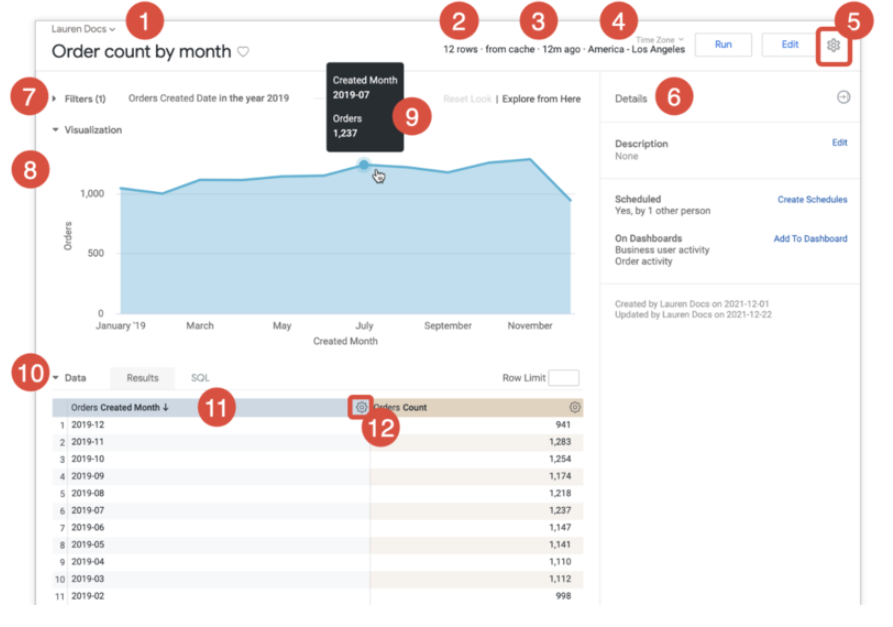Viewport: 893px width, 627px height.
Task: Open the Time Zone dropdown
Action: click(659, 40)
